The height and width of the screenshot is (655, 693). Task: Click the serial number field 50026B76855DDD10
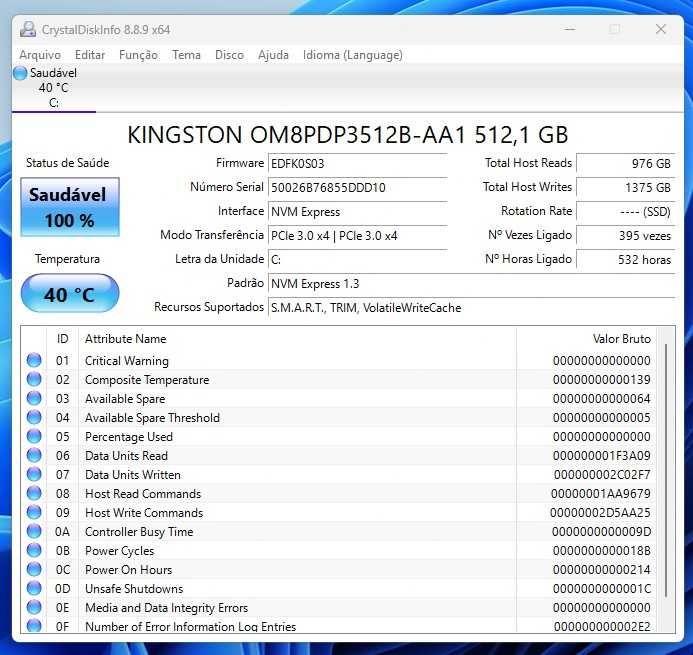point(358,187)
